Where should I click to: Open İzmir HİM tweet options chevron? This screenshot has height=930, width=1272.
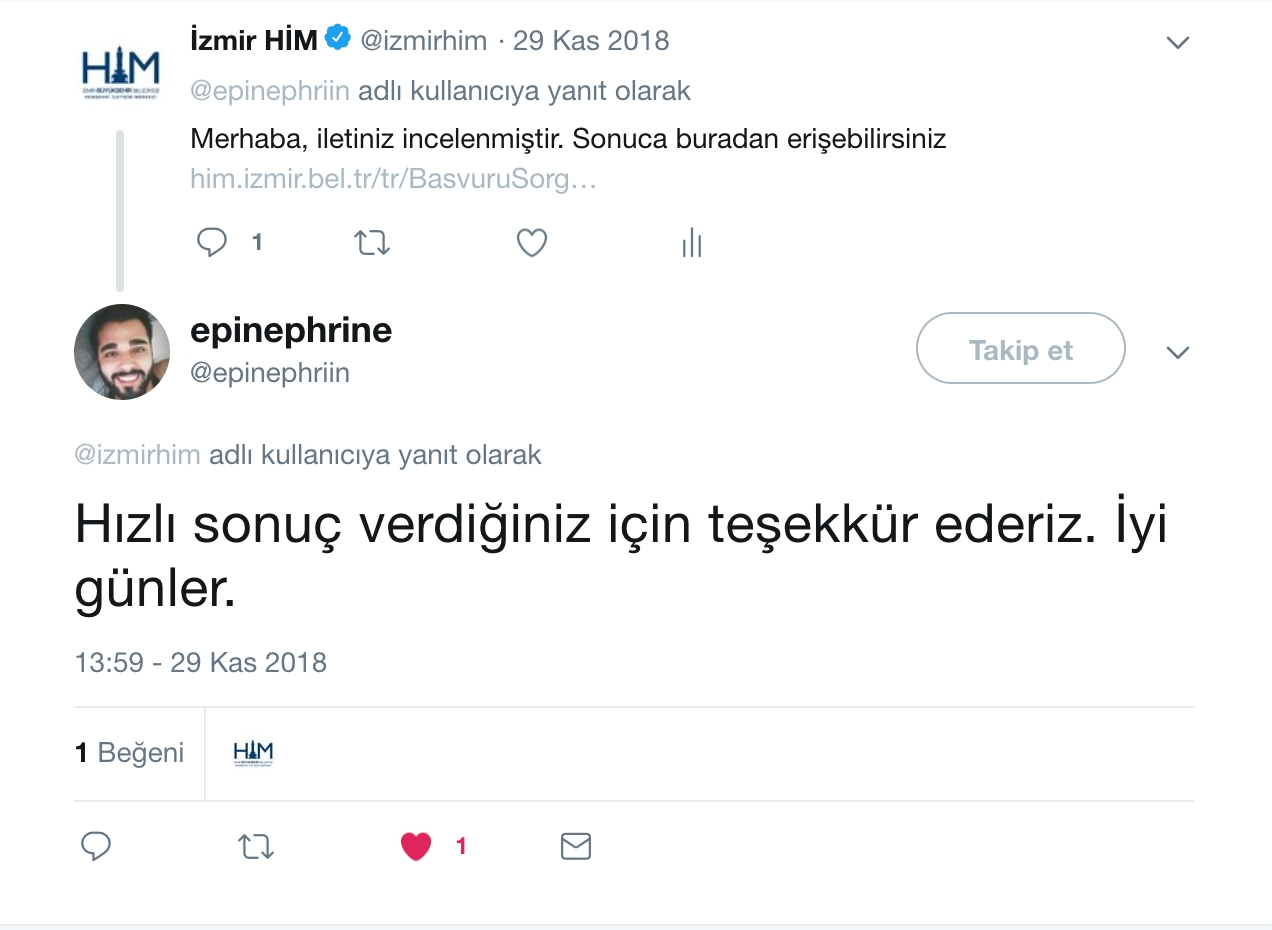1178,42
